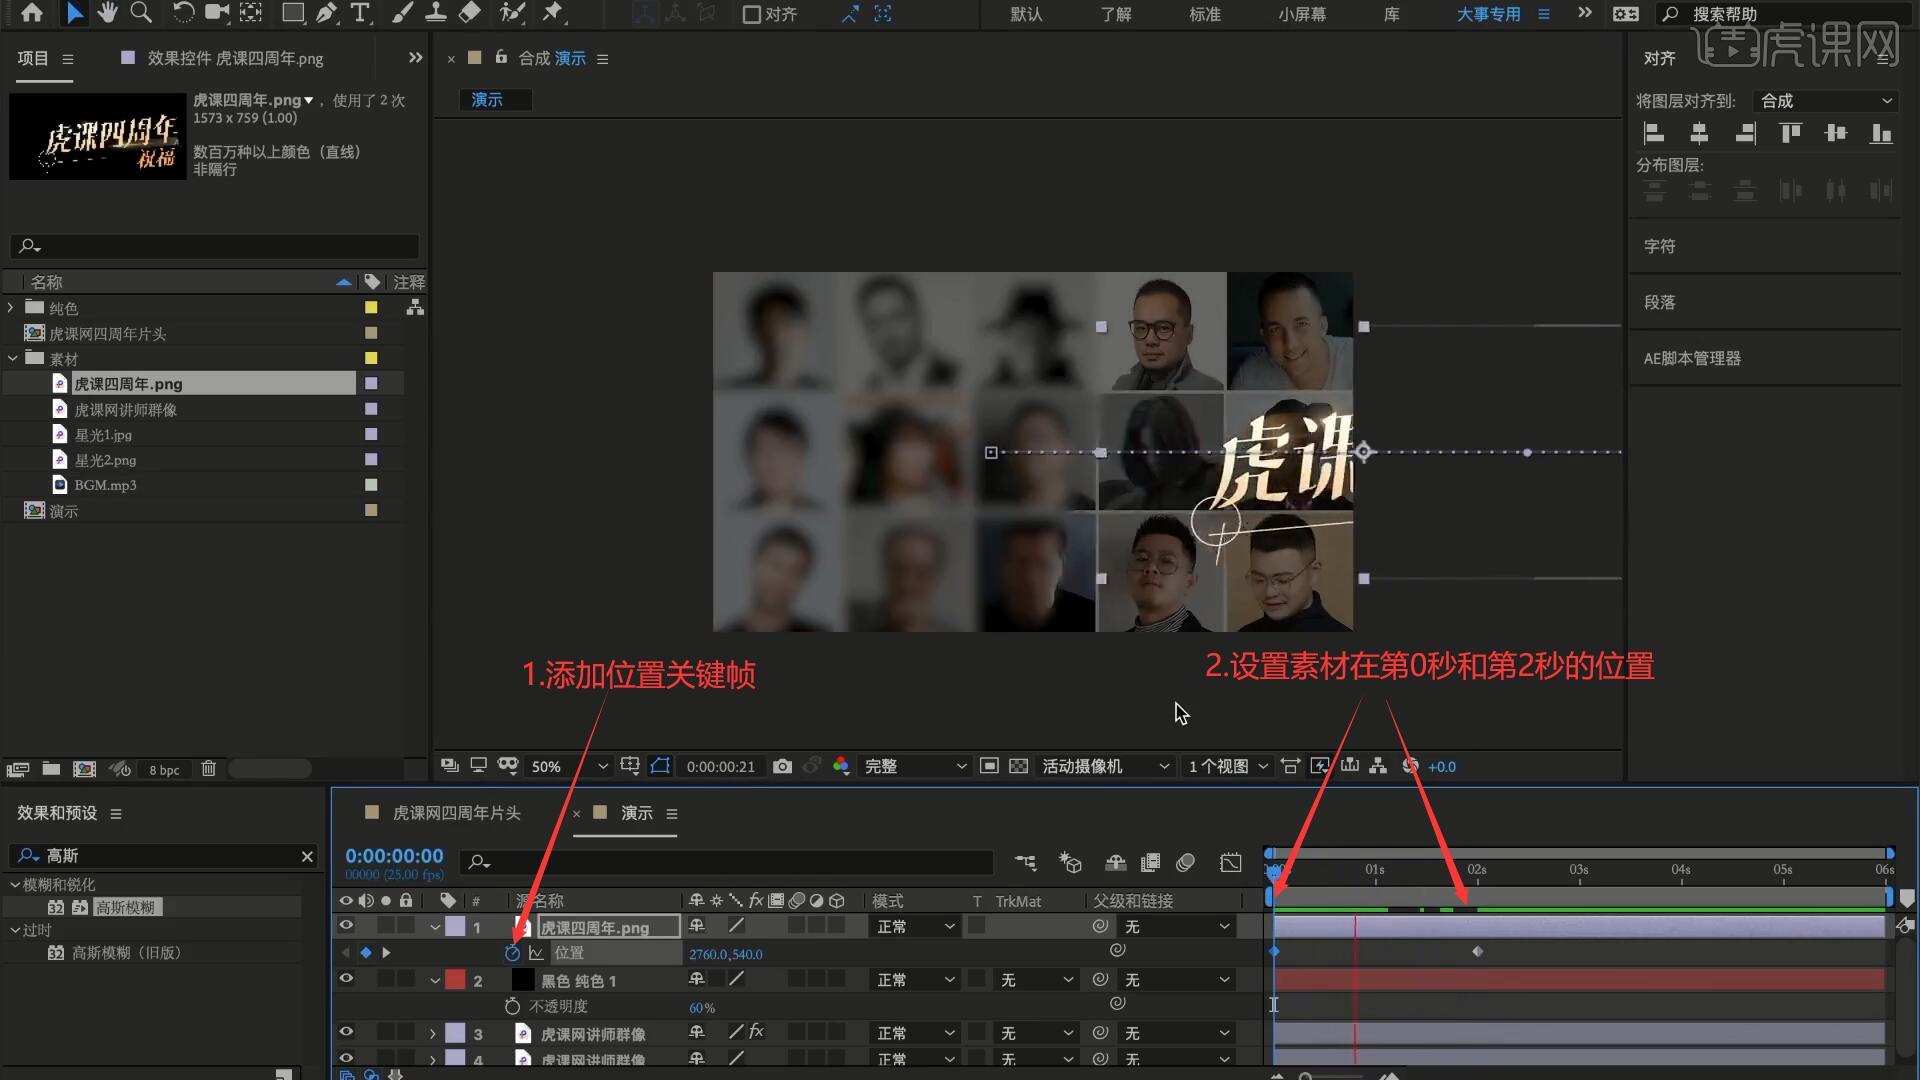This screenshot has width=1920, height=1080.
Task: Click the Home icon in the toolbar
Action: point(32,13)
